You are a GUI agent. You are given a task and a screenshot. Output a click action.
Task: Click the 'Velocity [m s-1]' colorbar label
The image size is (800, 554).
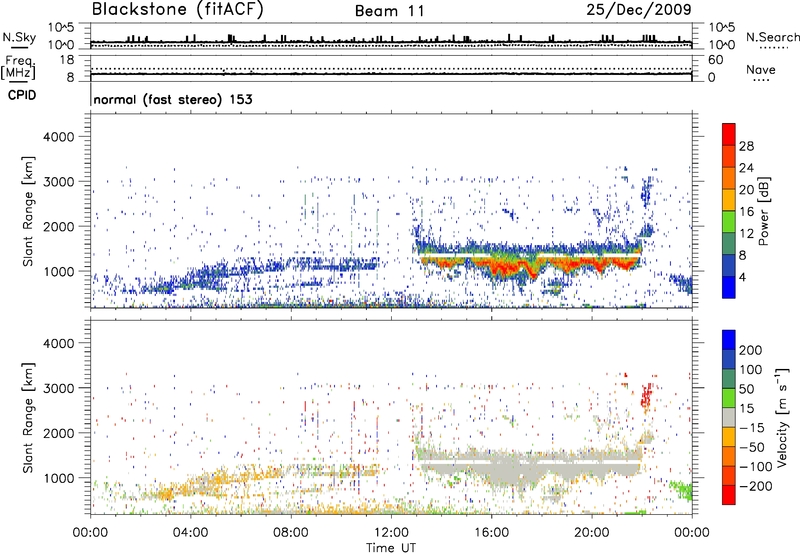point(782,417)
